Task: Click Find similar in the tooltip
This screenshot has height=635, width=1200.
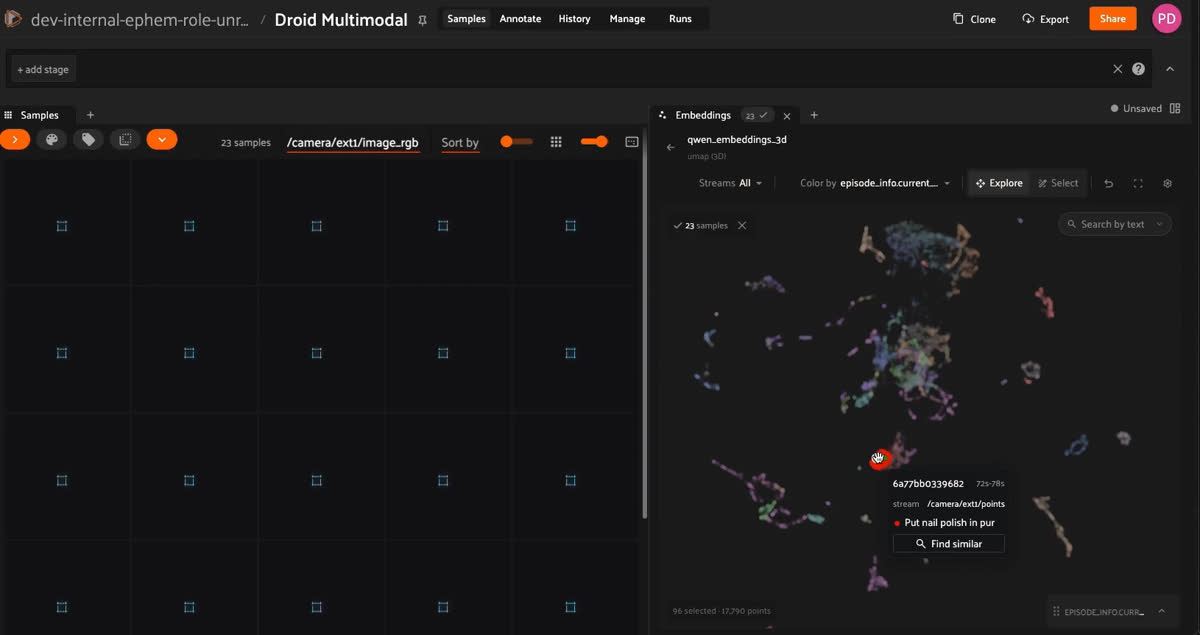Action: 949,544
